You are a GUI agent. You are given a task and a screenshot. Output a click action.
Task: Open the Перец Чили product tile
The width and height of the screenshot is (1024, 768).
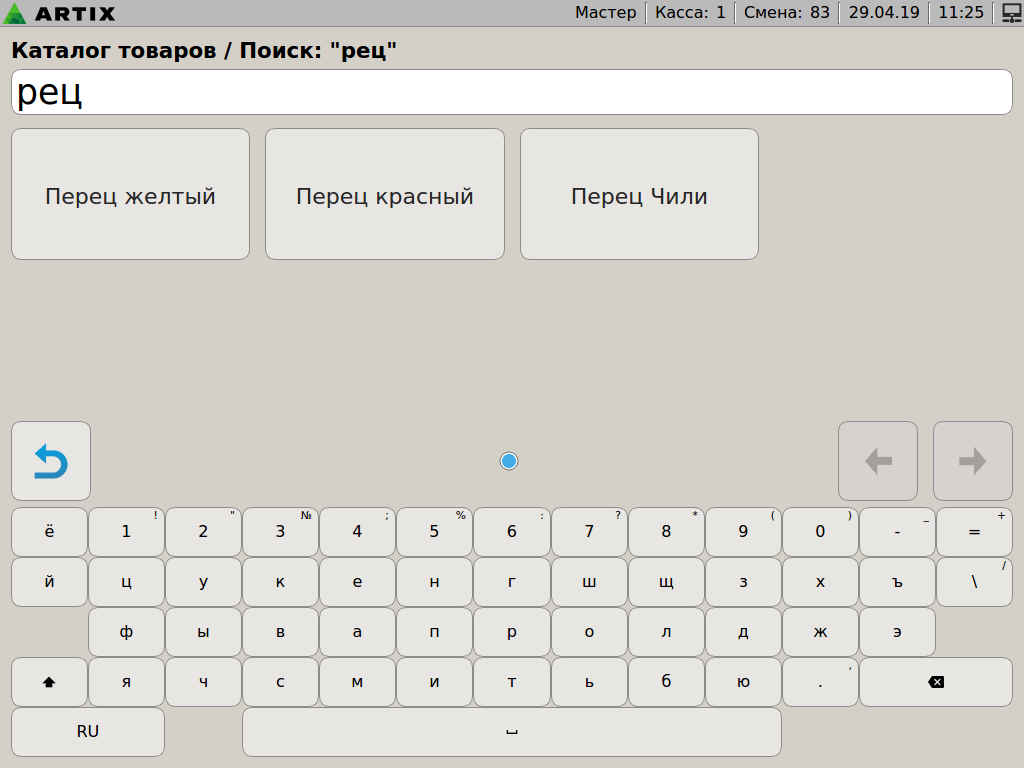point(639,195)
